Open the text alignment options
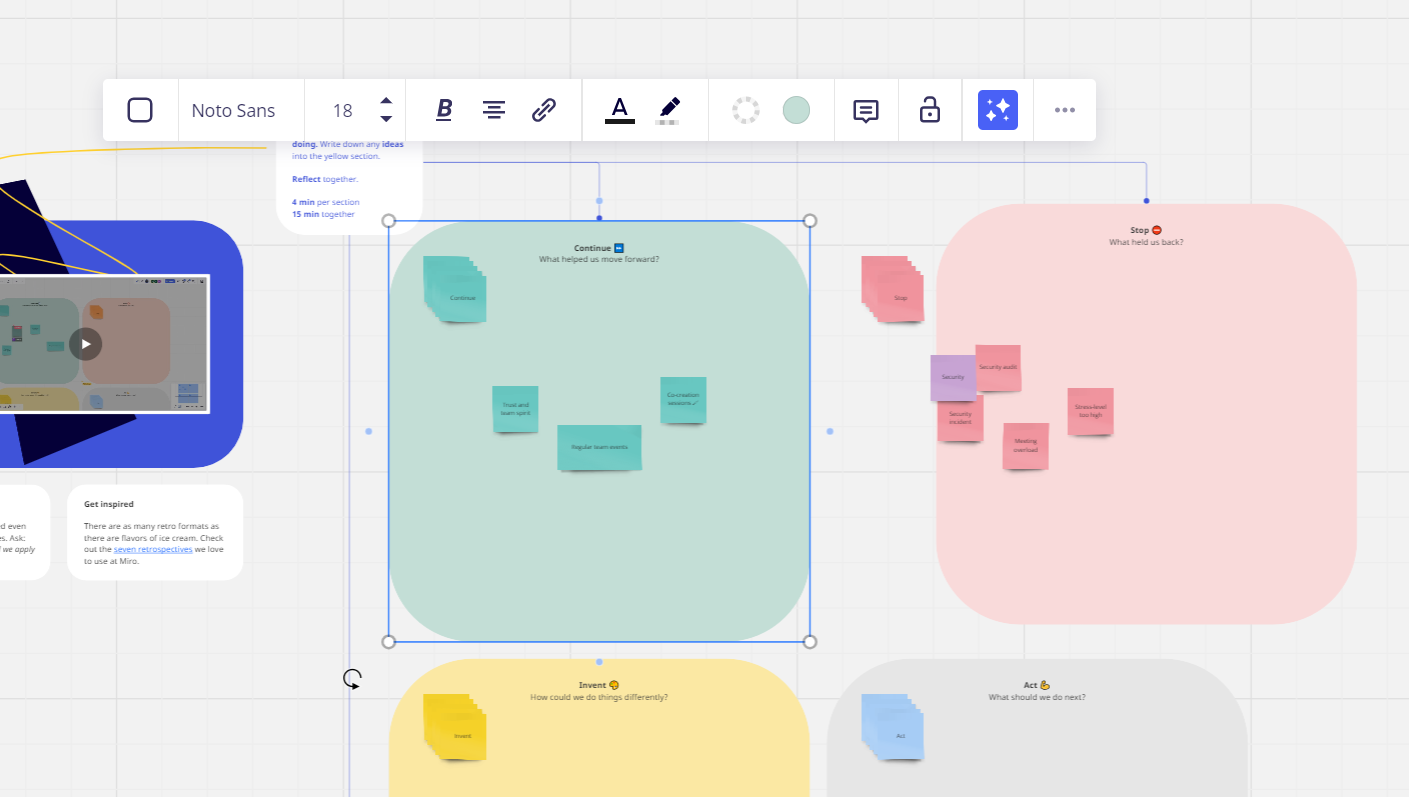 point(493,110)
